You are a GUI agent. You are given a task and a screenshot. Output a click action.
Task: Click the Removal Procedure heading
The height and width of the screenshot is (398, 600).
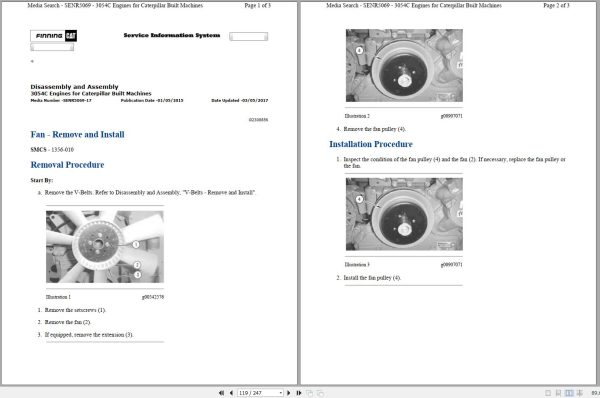[x=67, y=165]
